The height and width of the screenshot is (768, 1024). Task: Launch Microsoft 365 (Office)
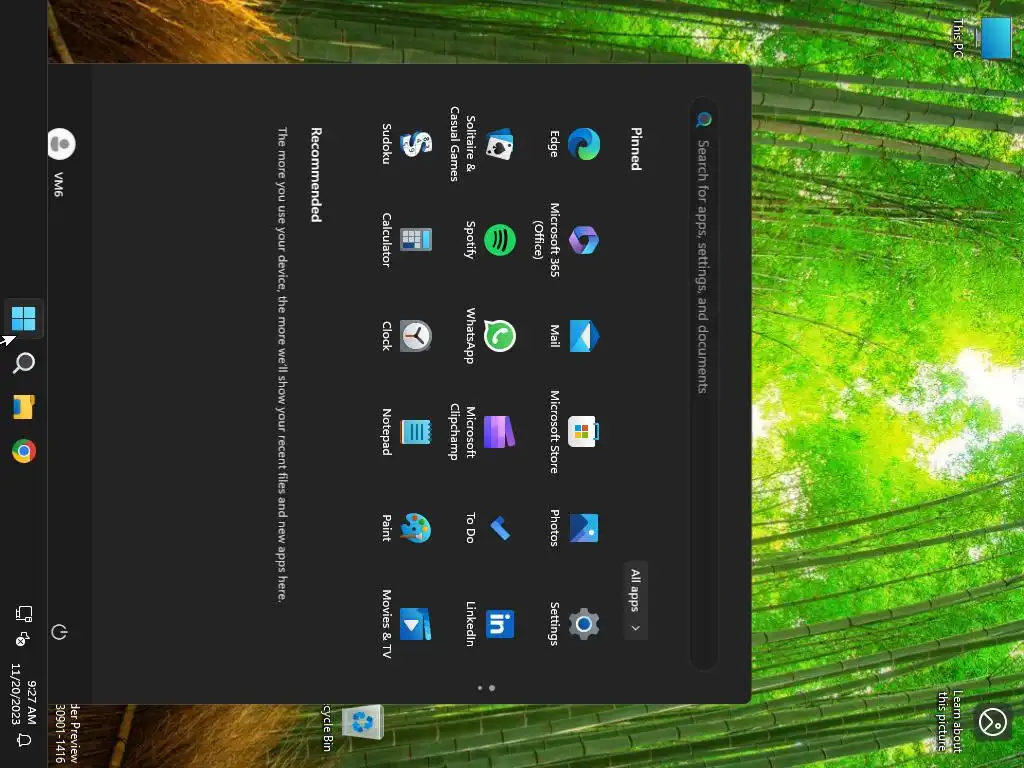click(567, 240)
